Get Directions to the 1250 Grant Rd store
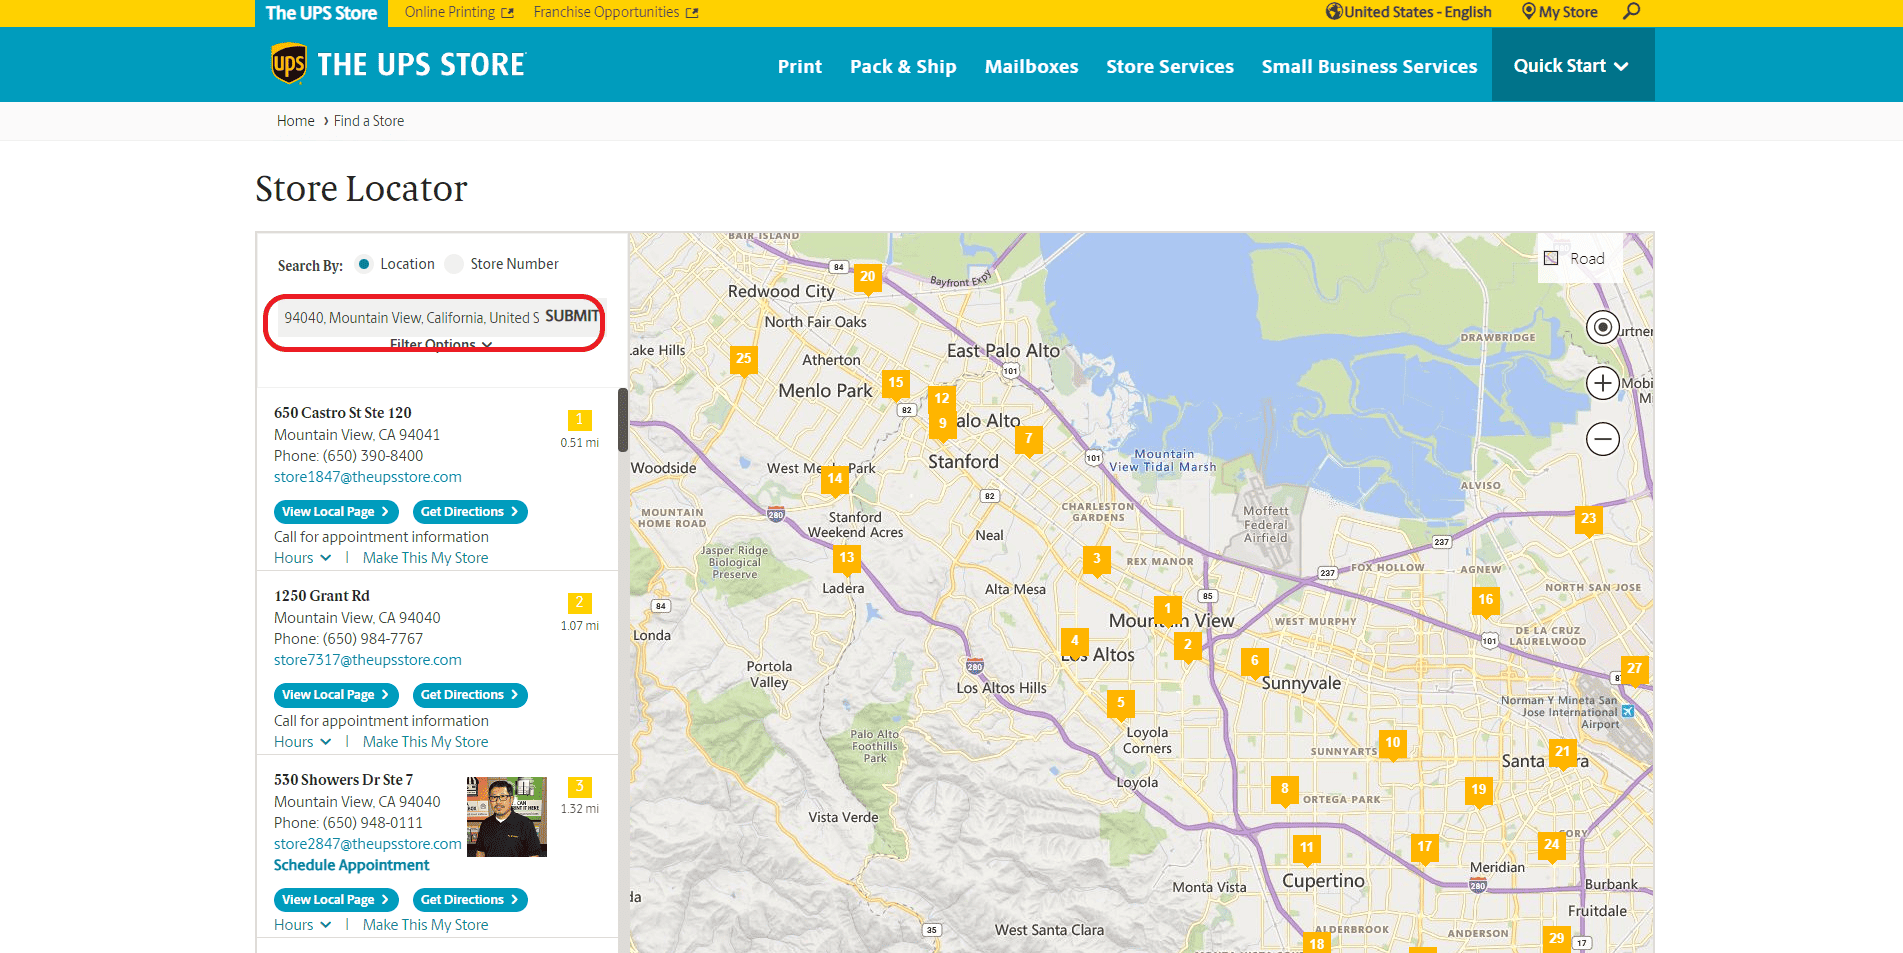The height and width of the screenshot is (953, 1903). 469,694
